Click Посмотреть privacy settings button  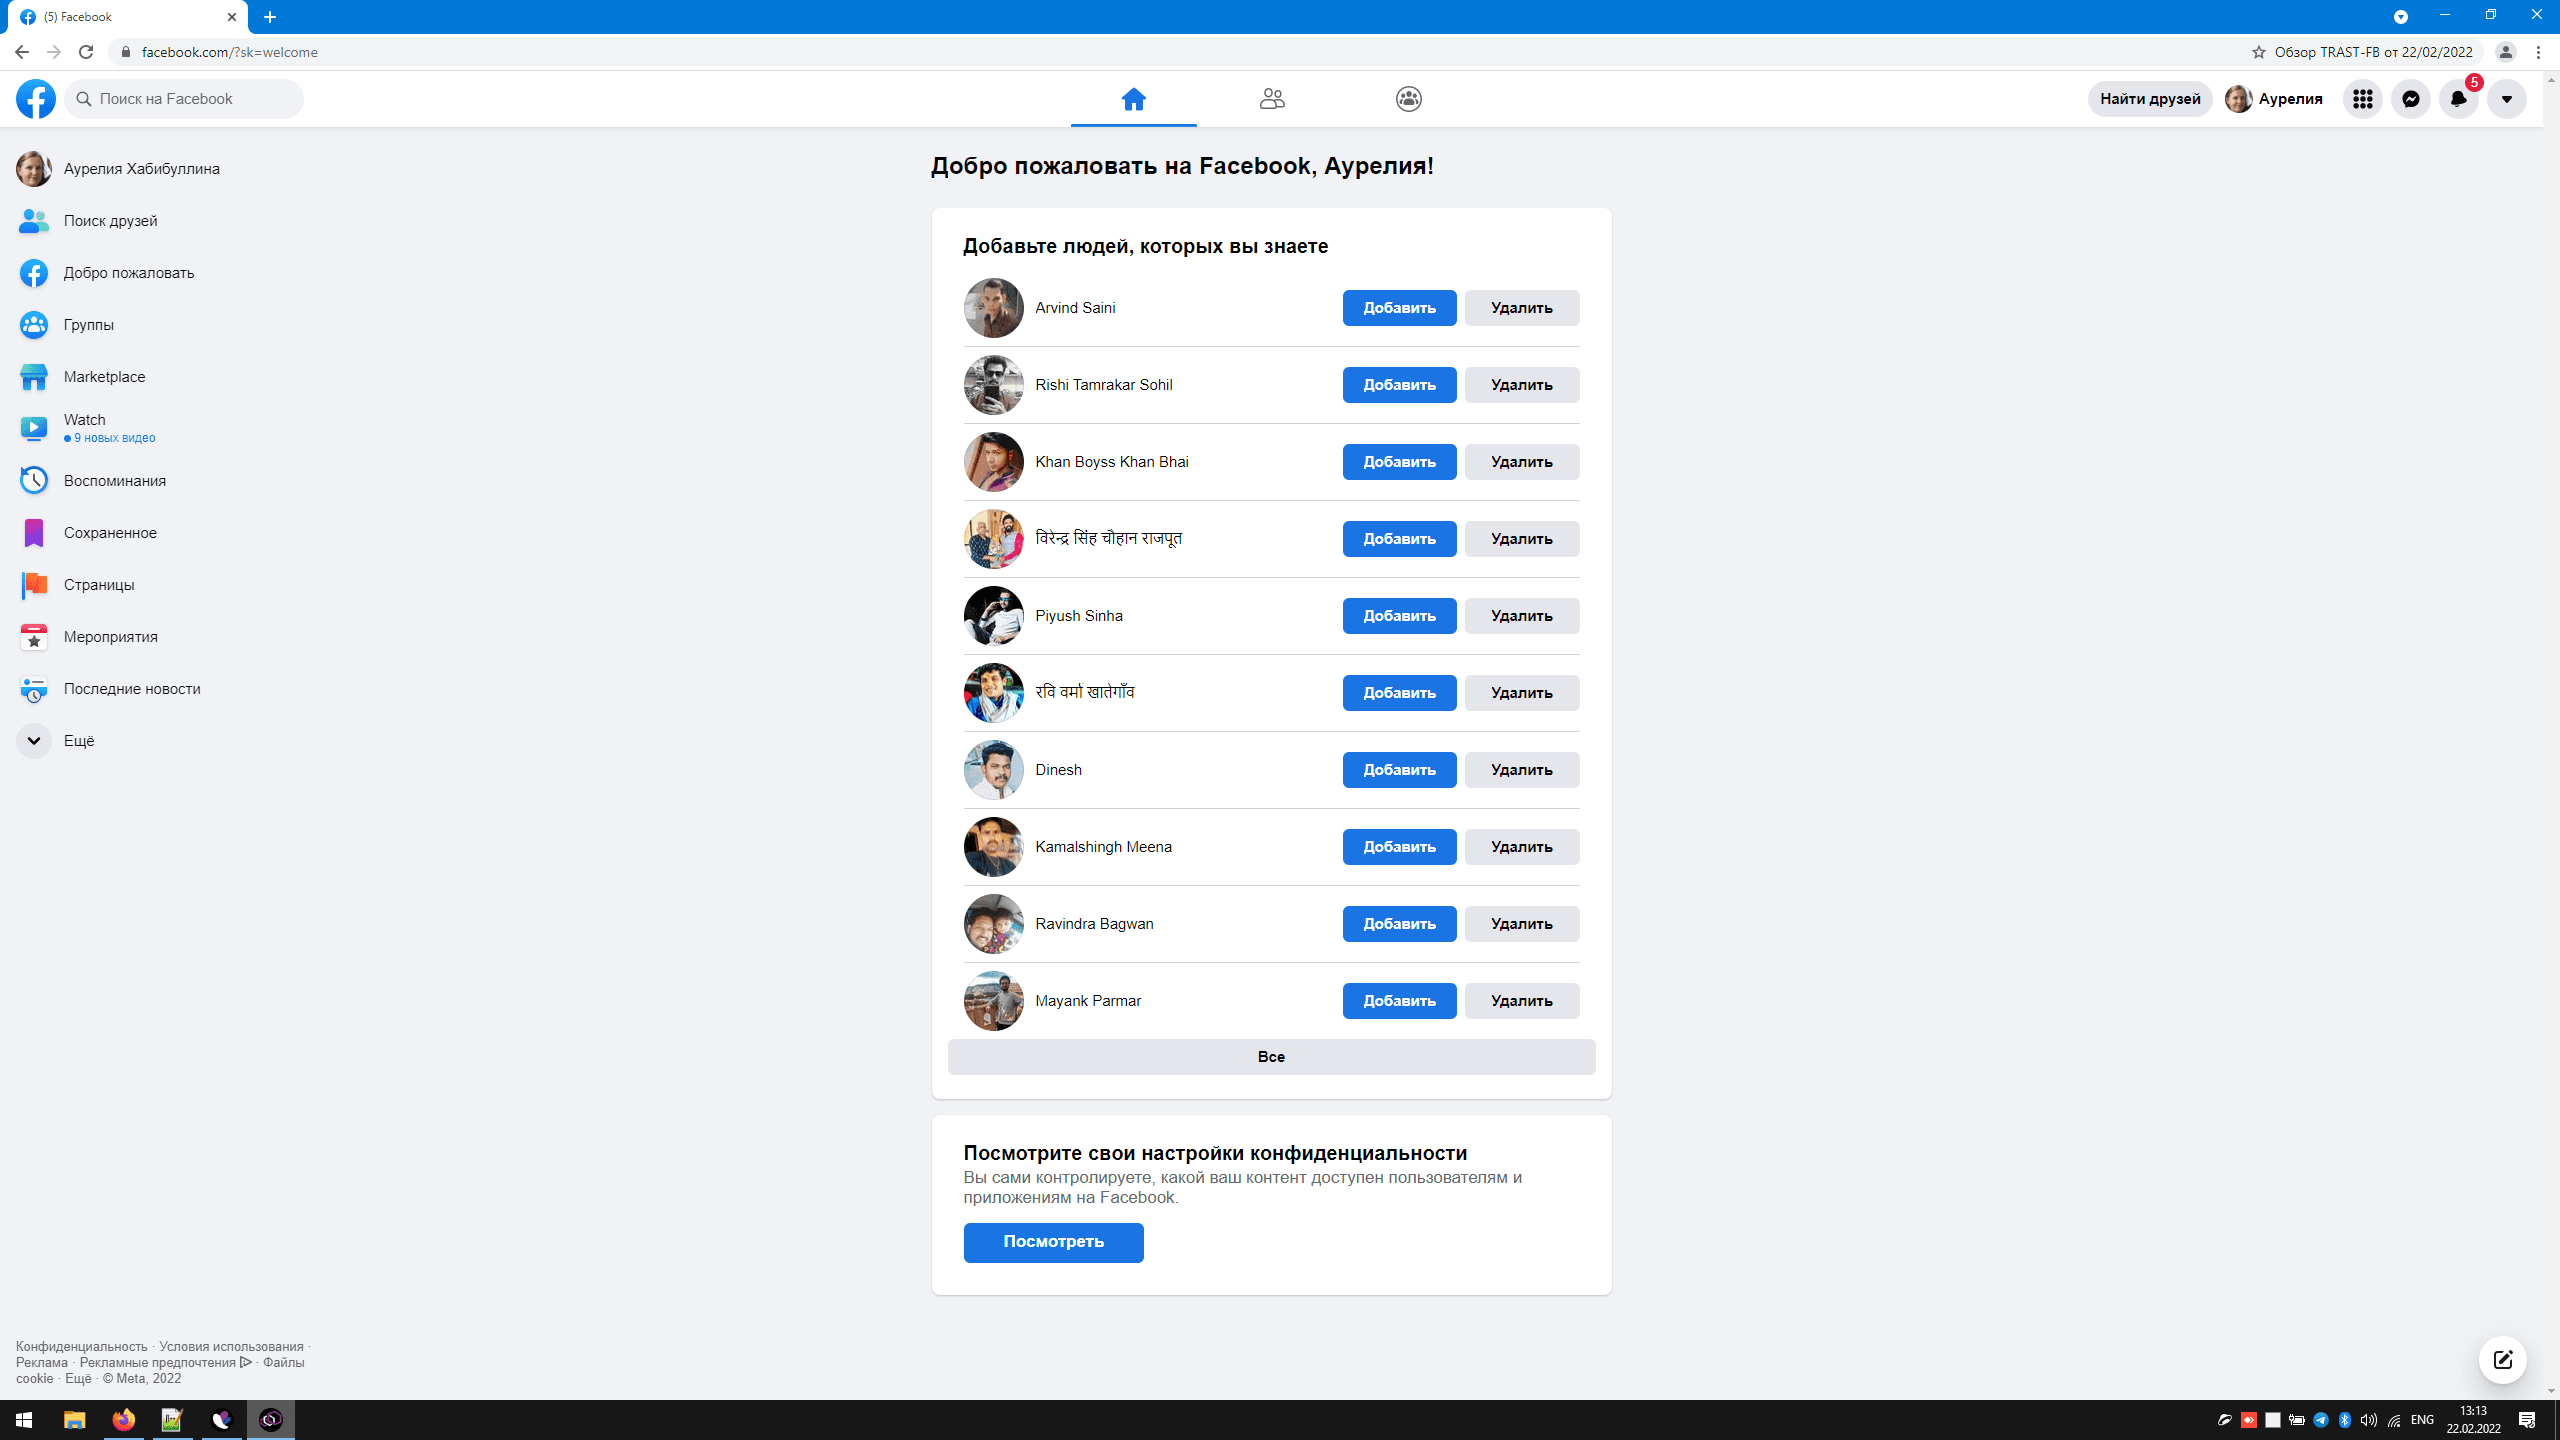point(1053,1242)
